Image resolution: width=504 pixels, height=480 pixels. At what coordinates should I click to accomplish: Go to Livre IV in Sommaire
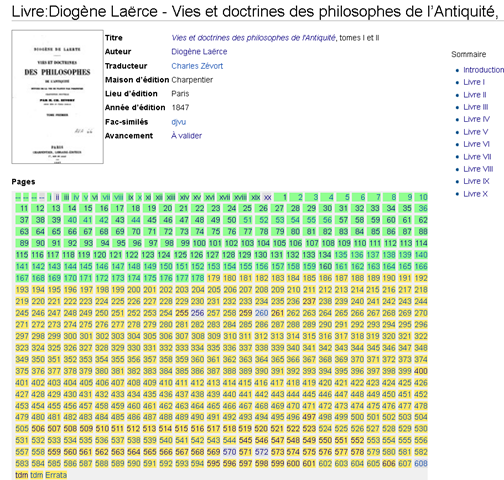click(476, 119)
